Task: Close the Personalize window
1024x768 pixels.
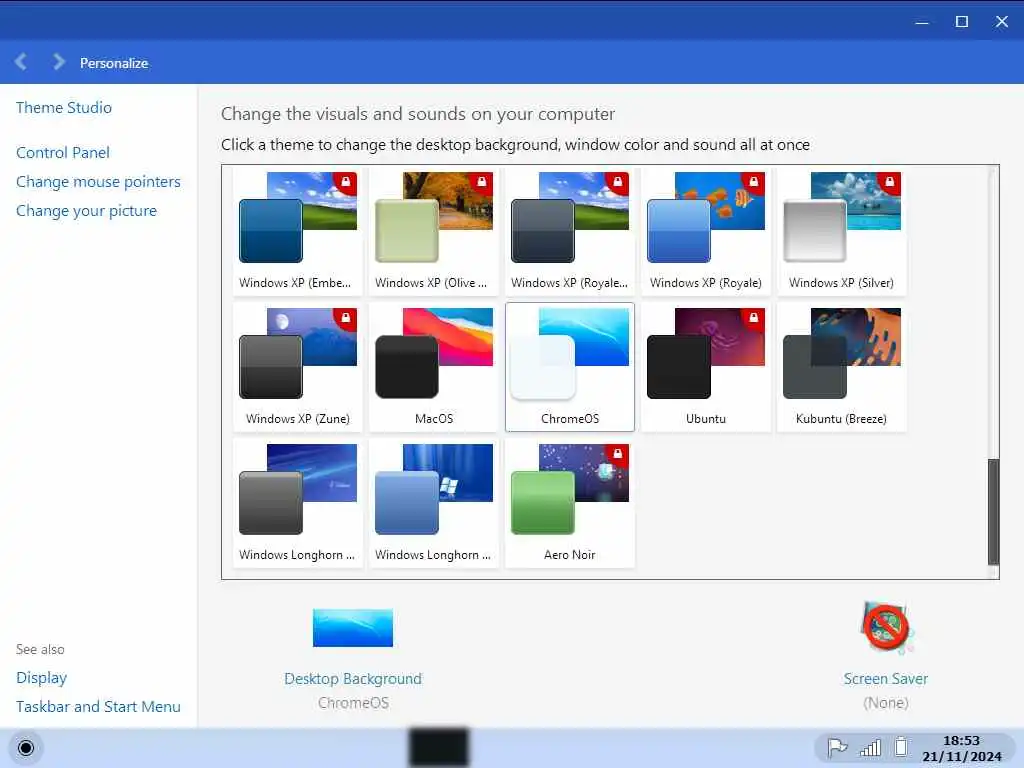Action: coord(1002,22)
